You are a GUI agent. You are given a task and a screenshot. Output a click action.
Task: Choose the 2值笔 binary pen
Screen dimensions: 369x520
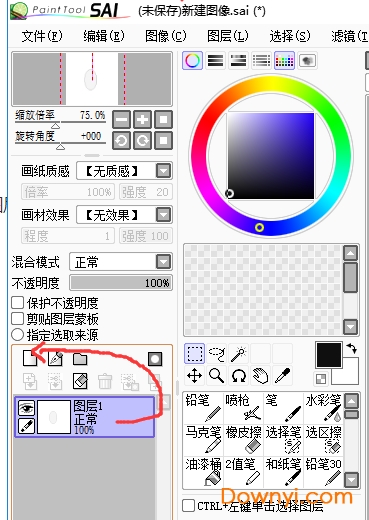pos(243,472)
